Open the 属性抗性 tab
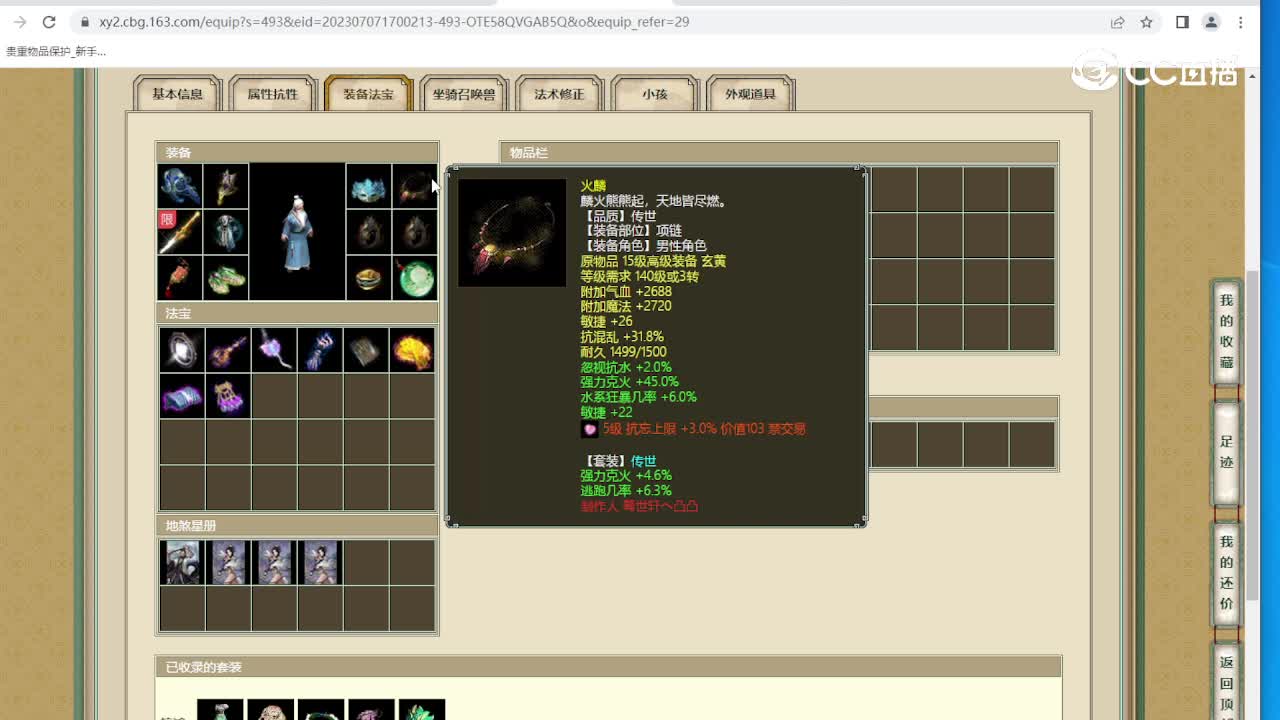 pyautogui.click(x=273, y=94)
